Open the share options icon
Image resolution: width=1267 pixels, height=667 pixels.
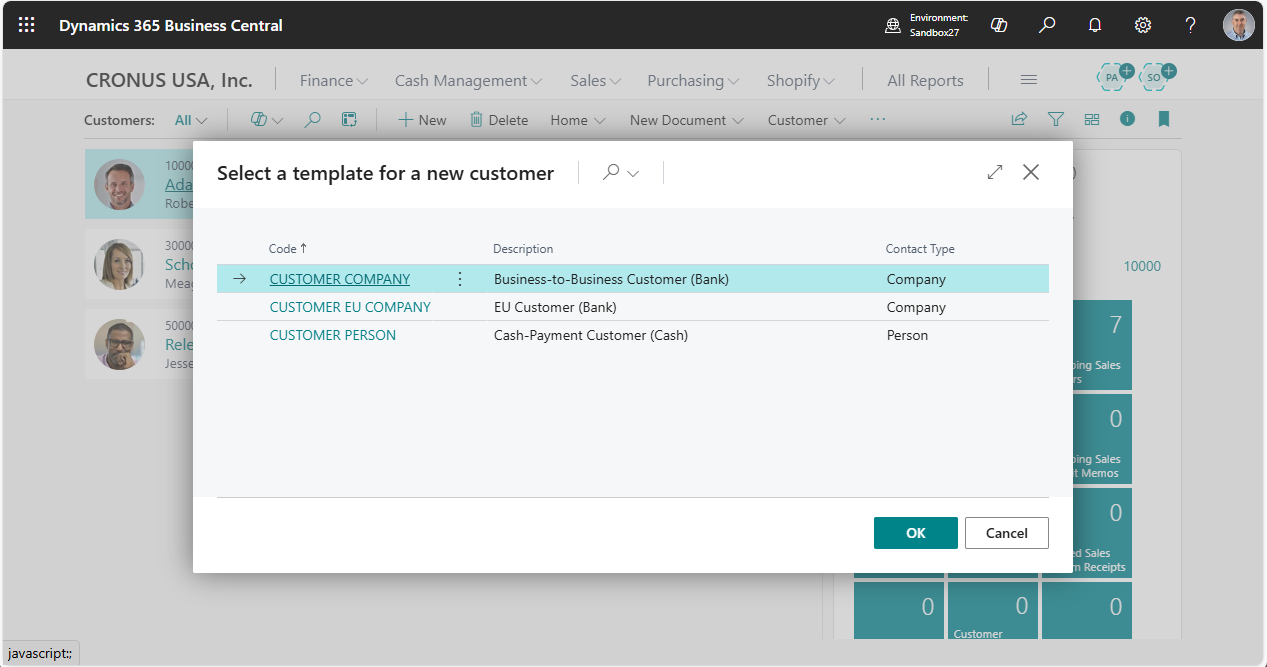(1018, 119)
